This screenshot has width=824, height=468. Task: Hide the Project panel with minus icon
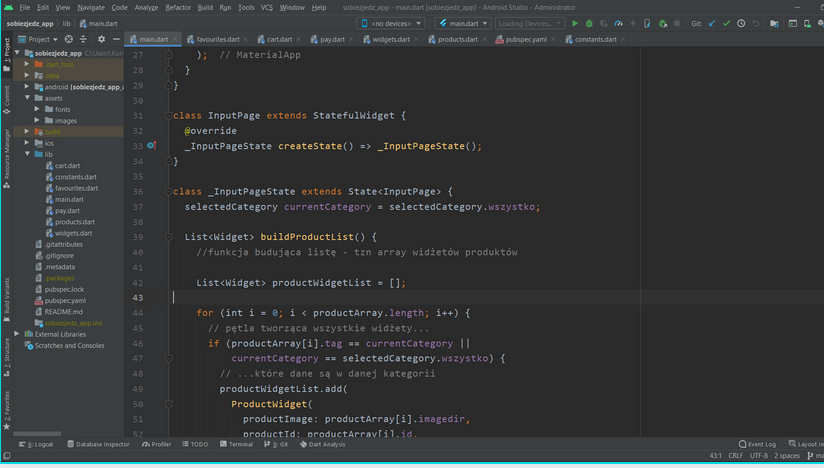tap(116, 39)
